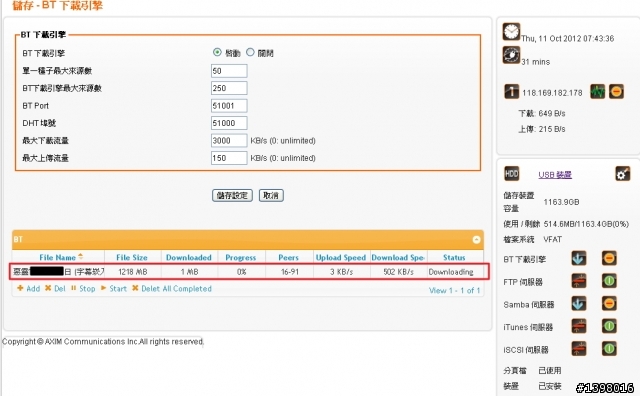Click Delet All Completed link
Screen dimensions: 640x396
[172, 289]
